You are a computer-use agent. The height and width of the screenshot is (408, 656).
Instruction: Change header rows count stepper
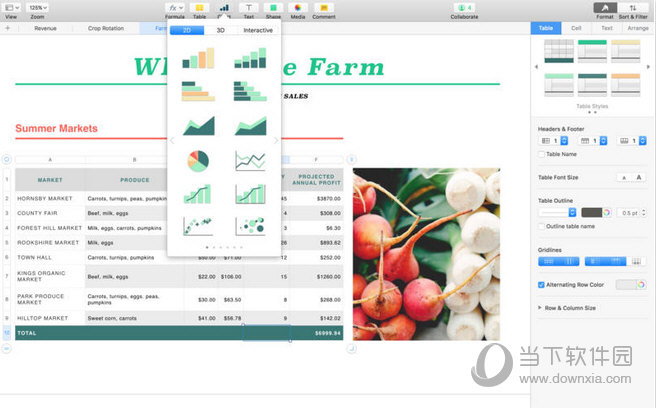603,141
